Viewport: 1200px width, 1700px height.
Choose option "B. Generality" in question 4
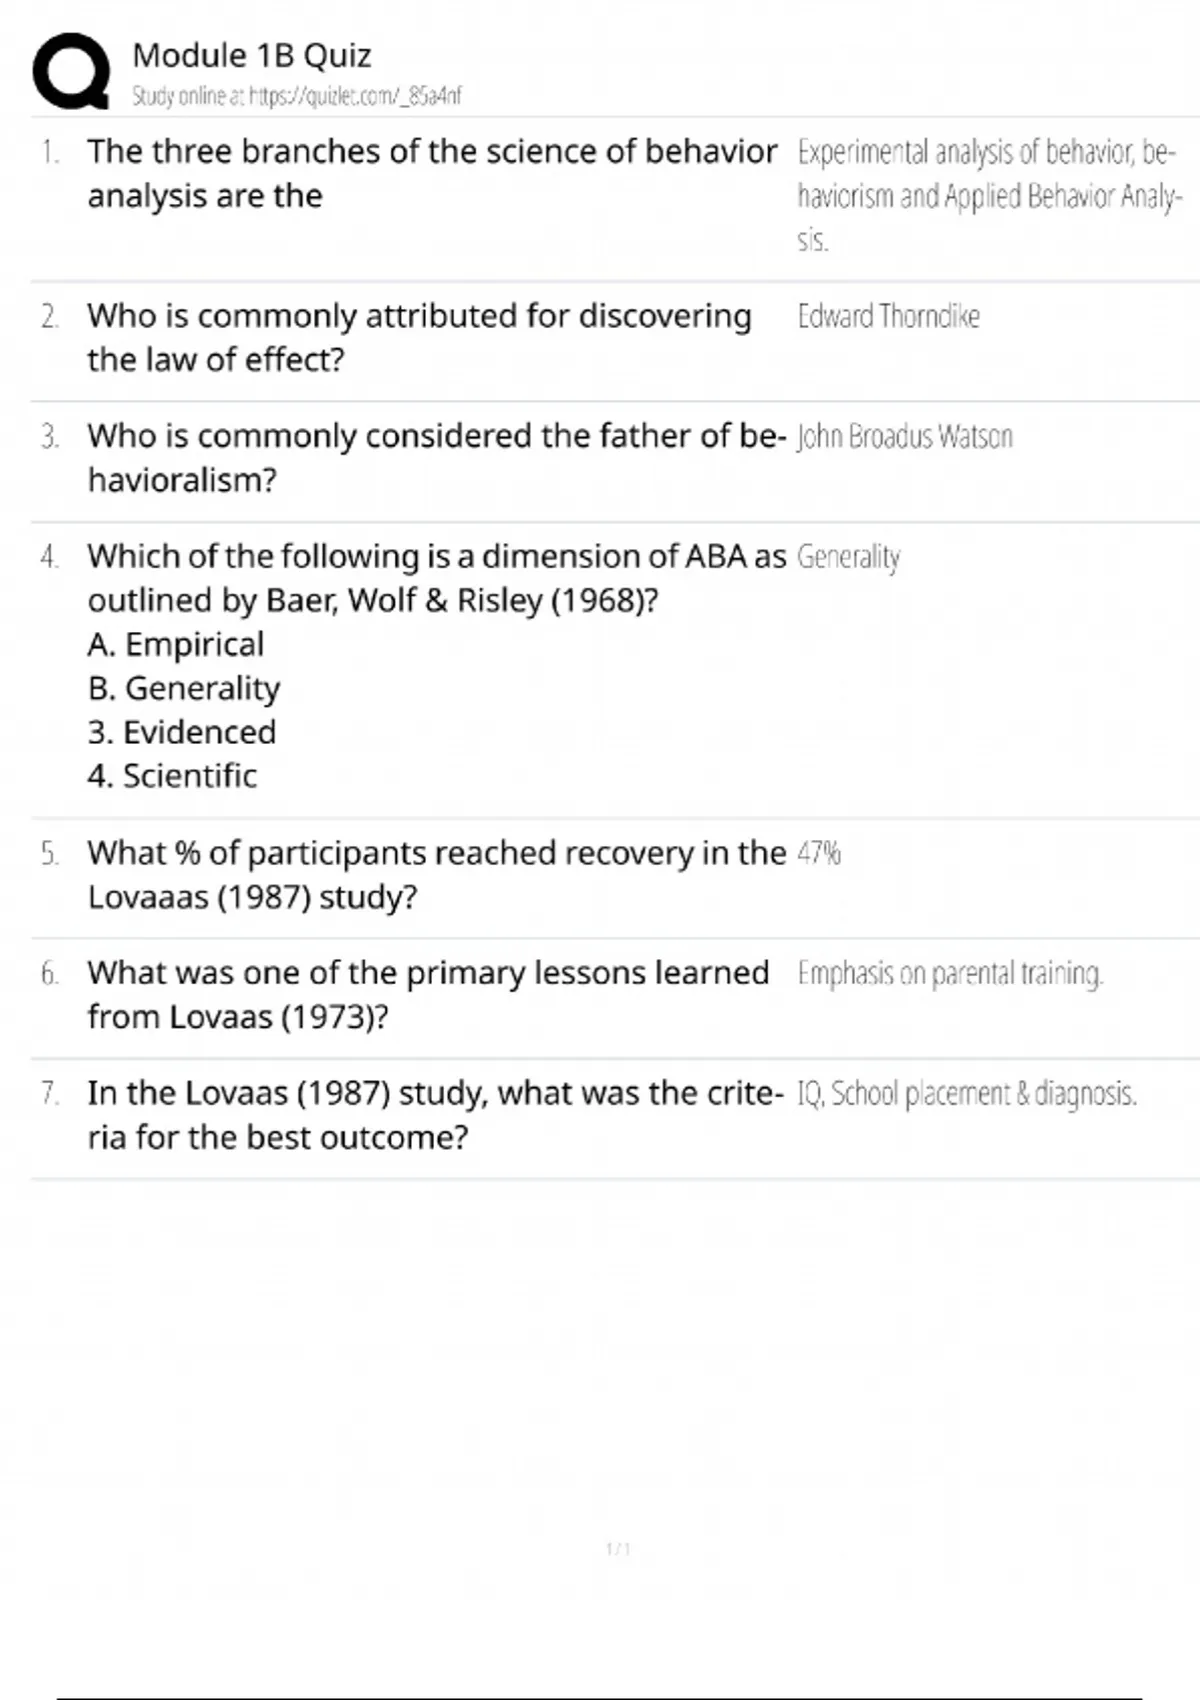tap(184, 688)
